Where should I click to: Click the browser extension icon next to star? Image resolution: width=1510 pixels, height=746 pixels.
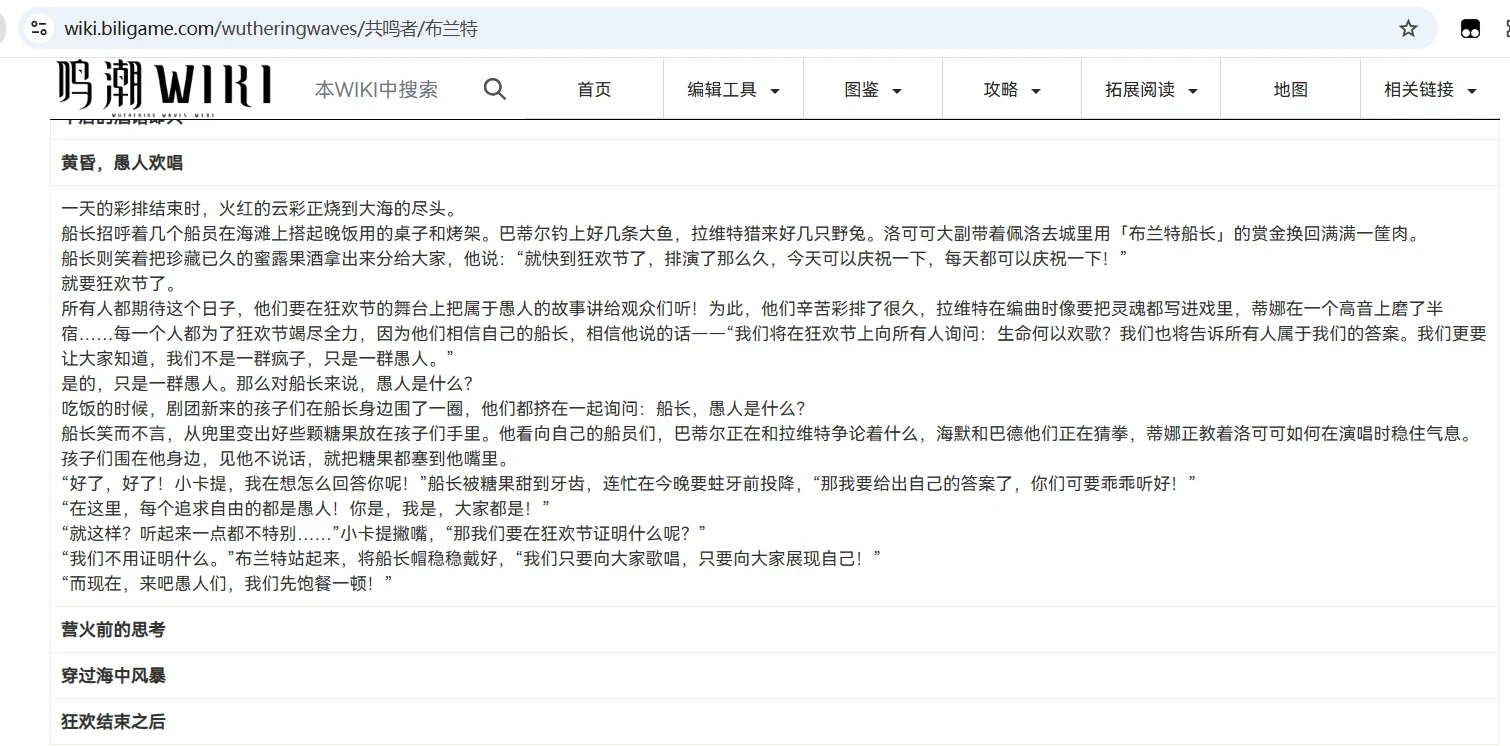pyautogui.click(x=1470, y=29)
